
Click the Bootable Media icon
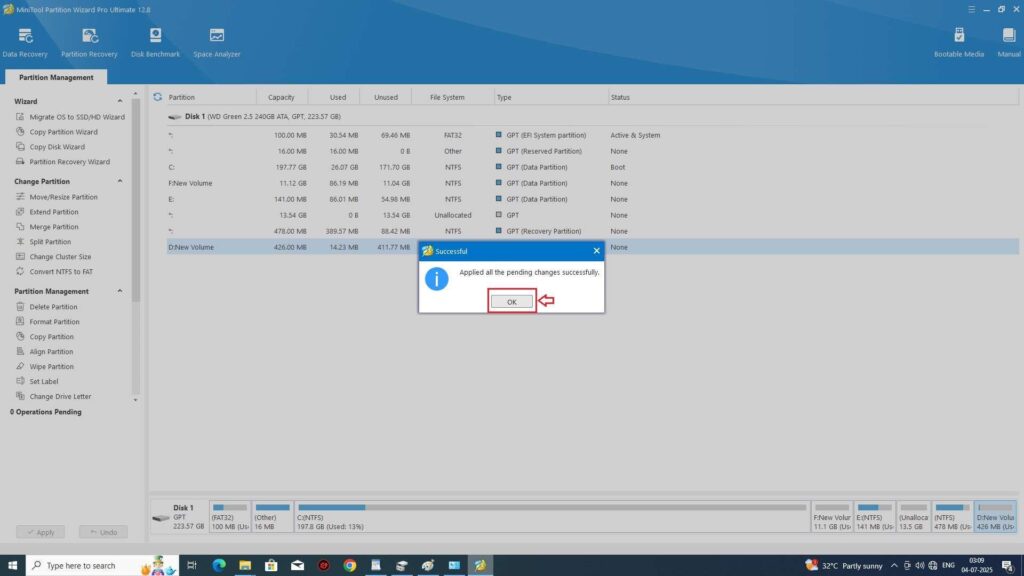tap(959, 41)
